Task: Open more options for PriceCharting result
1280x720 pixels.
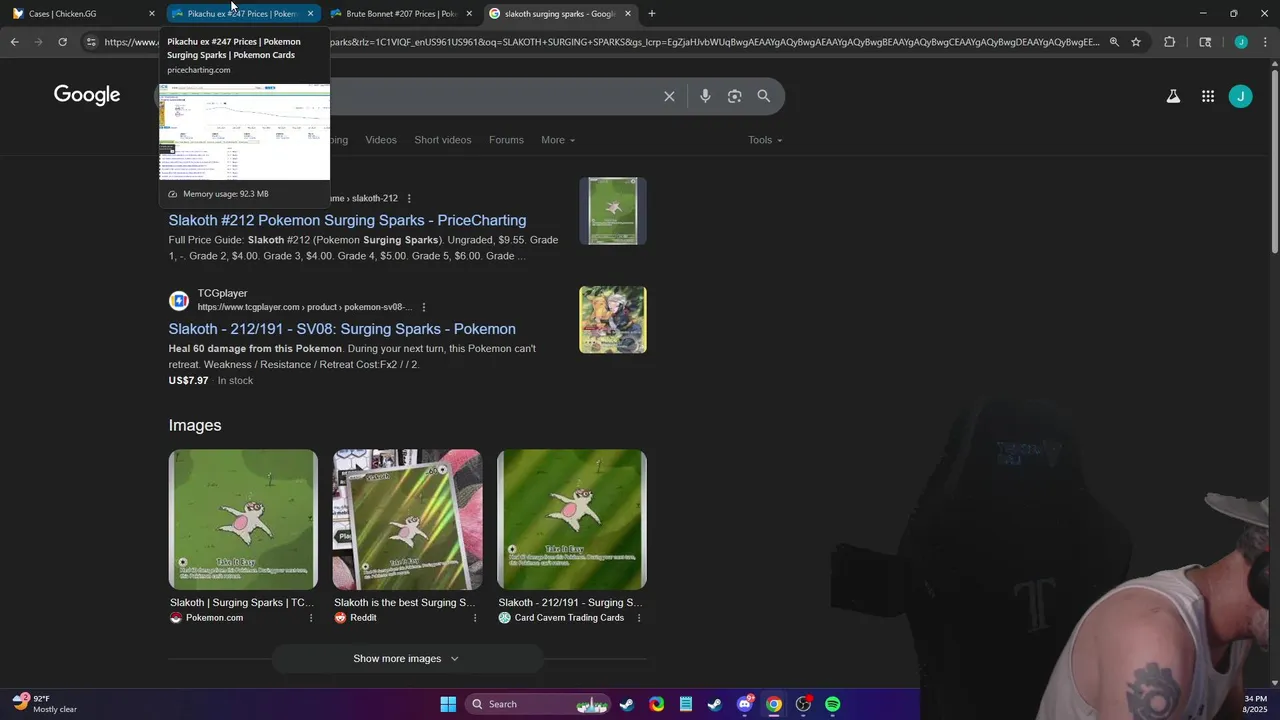Action: [x=409, y=198]
